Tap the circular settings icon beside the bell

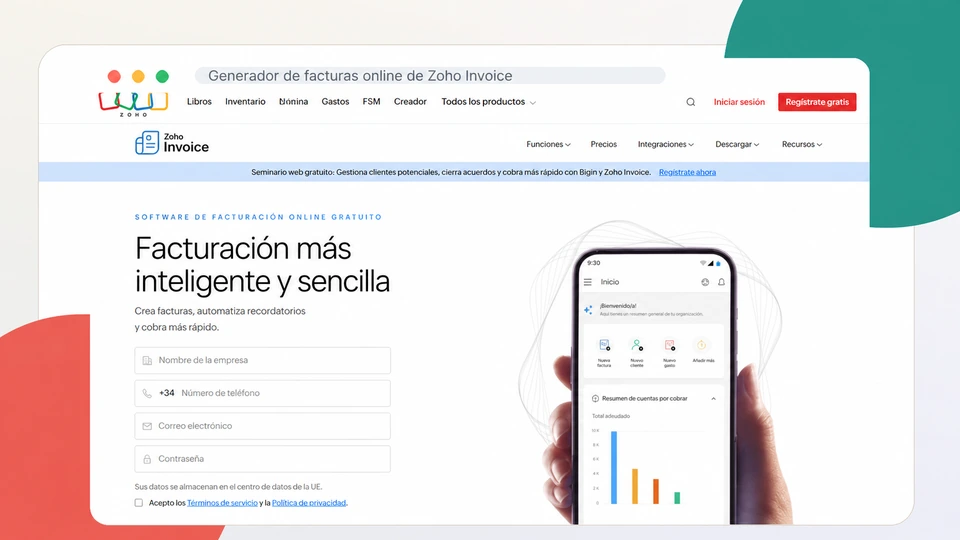tap(705, 282)
